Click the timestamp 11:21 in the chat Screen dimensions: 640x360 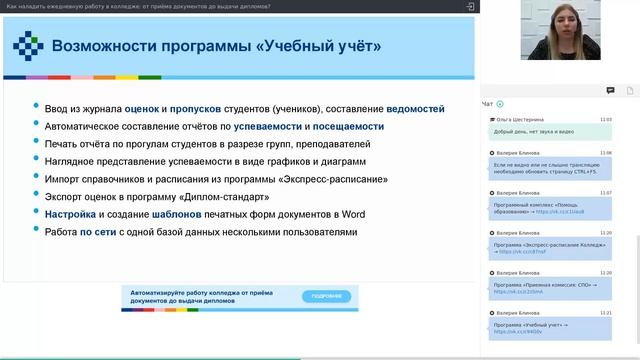pyautogui.click(x=606, y=313)
